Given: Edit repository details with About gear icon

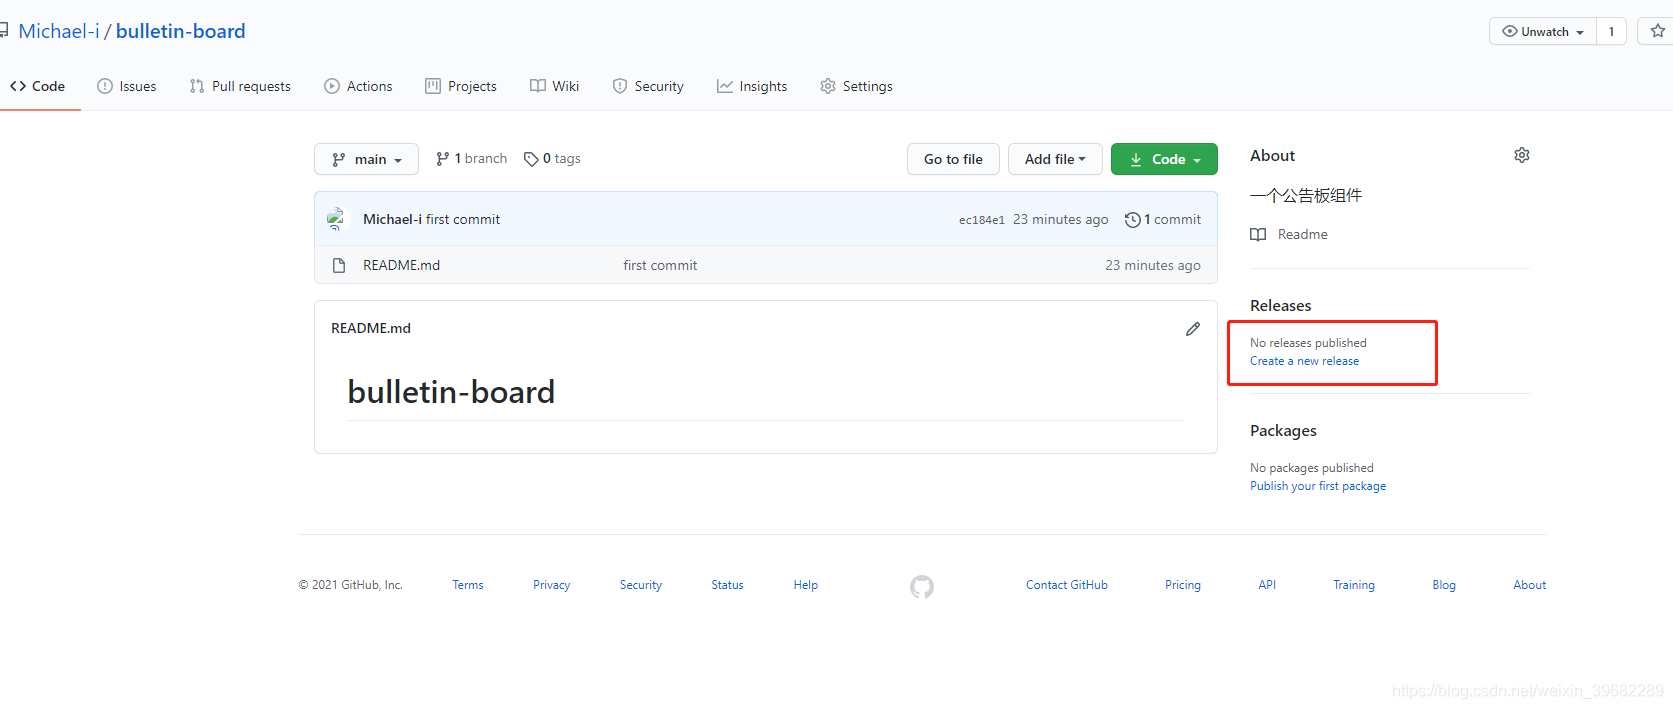Looking at the screenshot, I should [1522, 155].
